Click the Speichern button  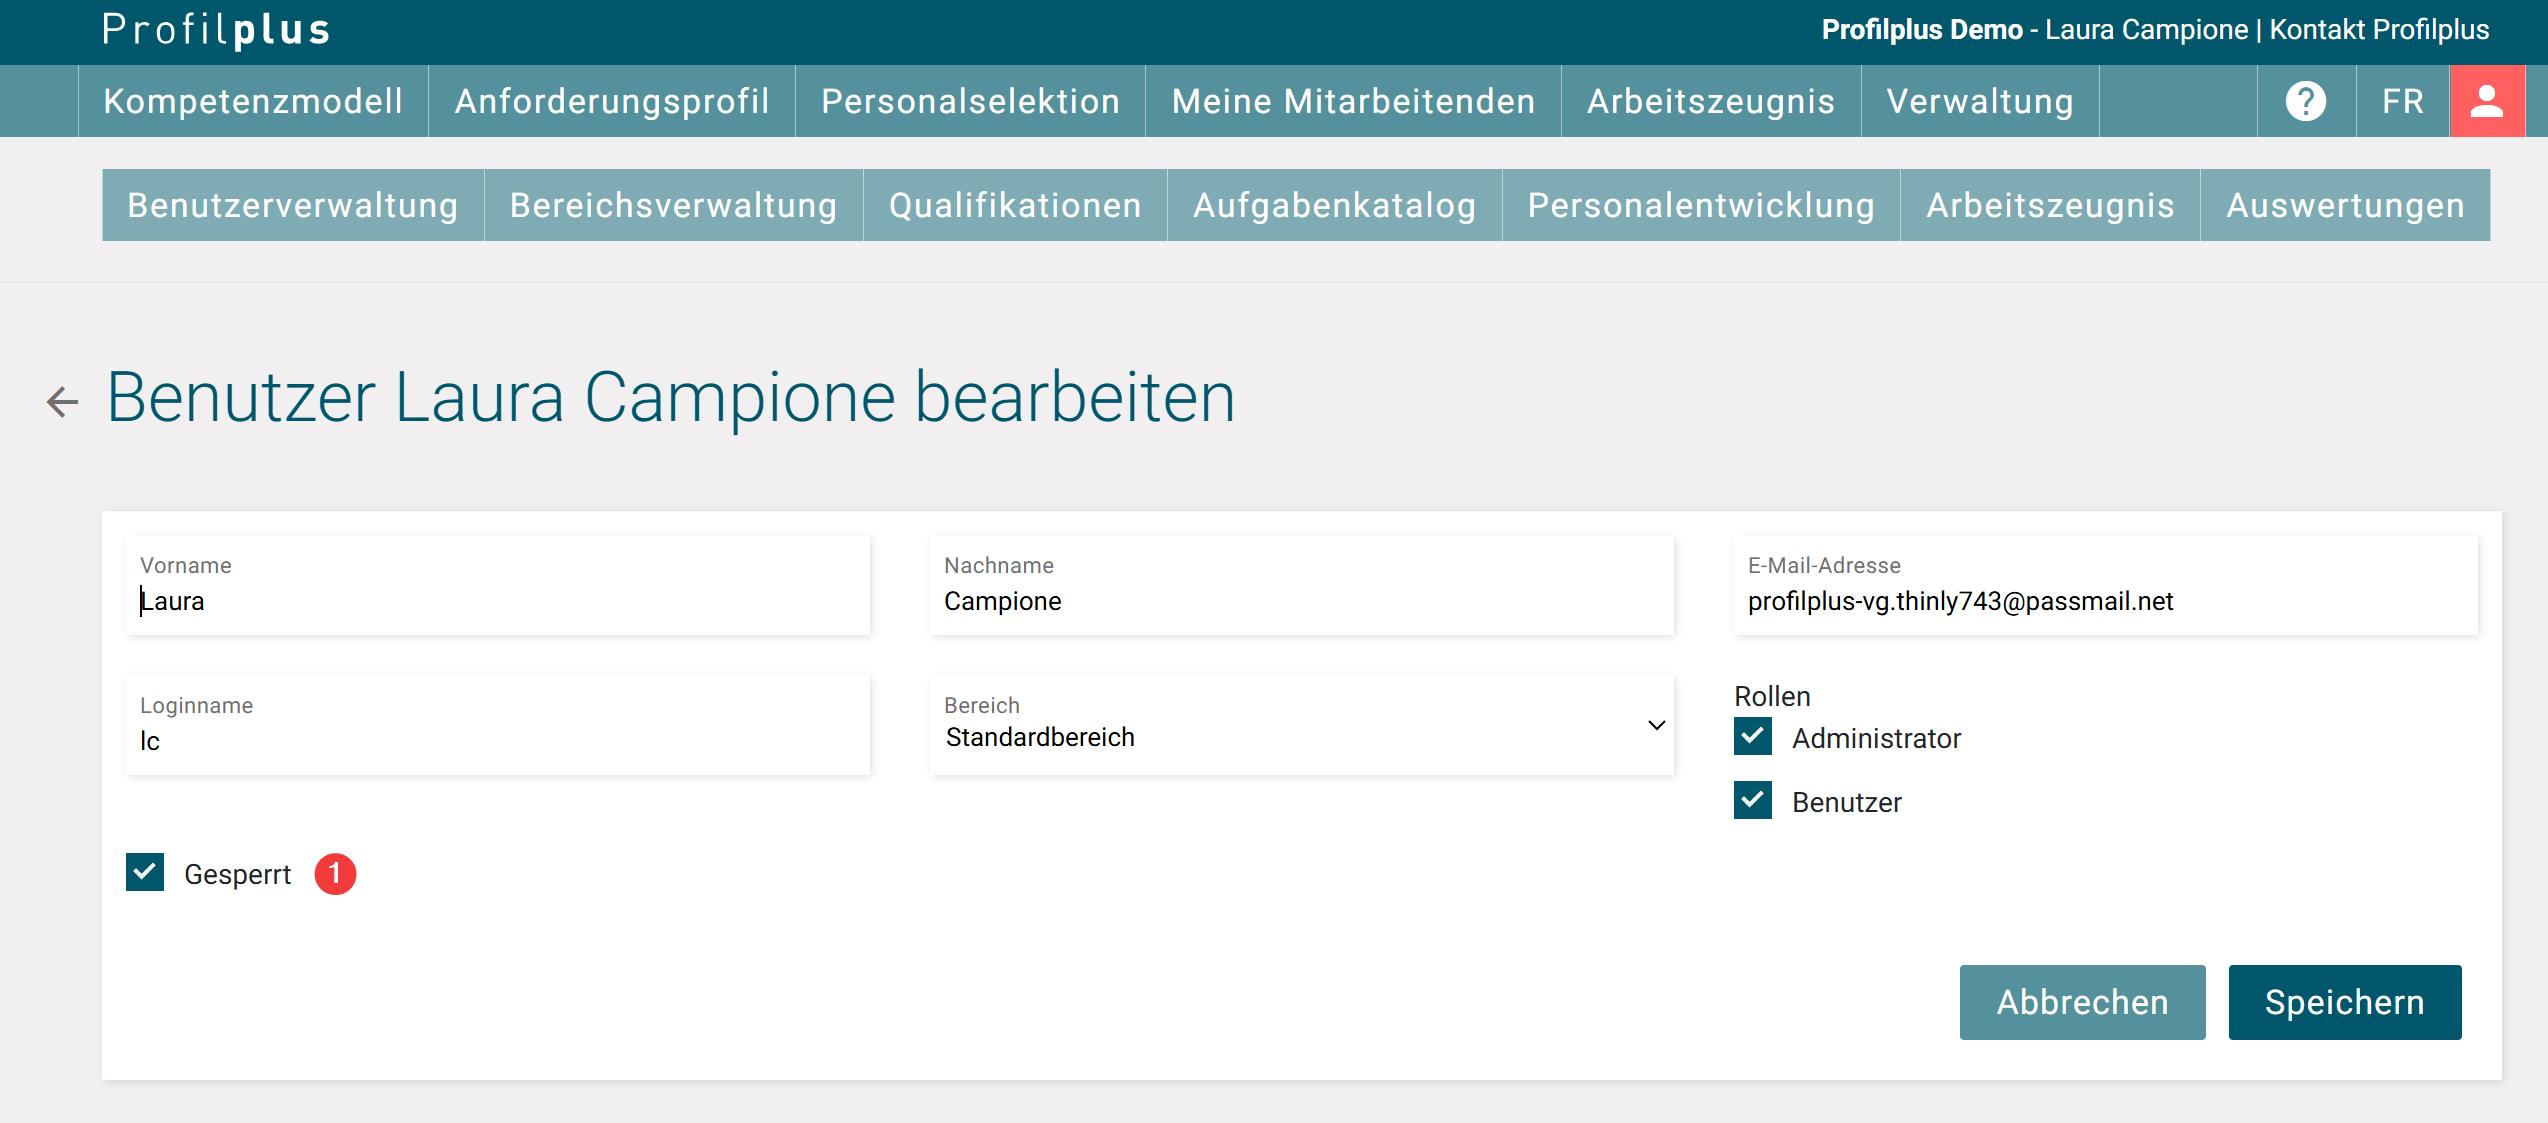pos(2344,1002)
